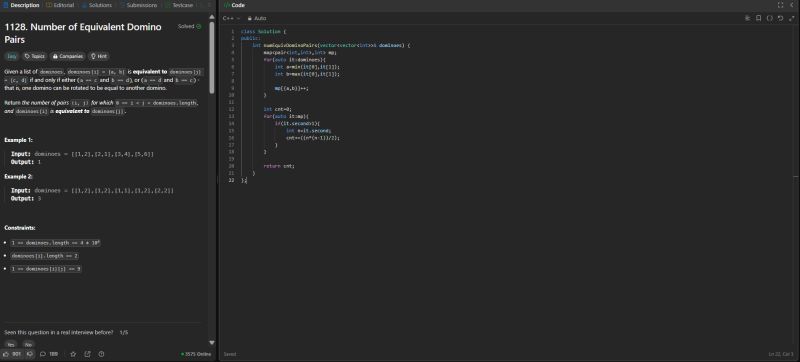Select the Code panel tab
800x362 pixels.
click(235, 5)
